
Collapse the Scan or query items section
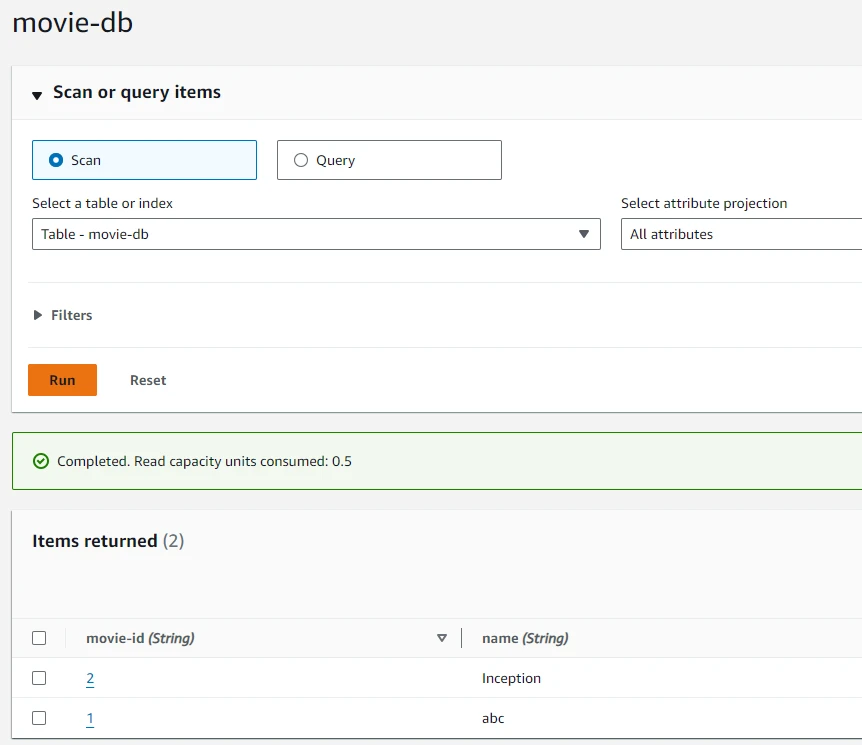click(37, 95)
